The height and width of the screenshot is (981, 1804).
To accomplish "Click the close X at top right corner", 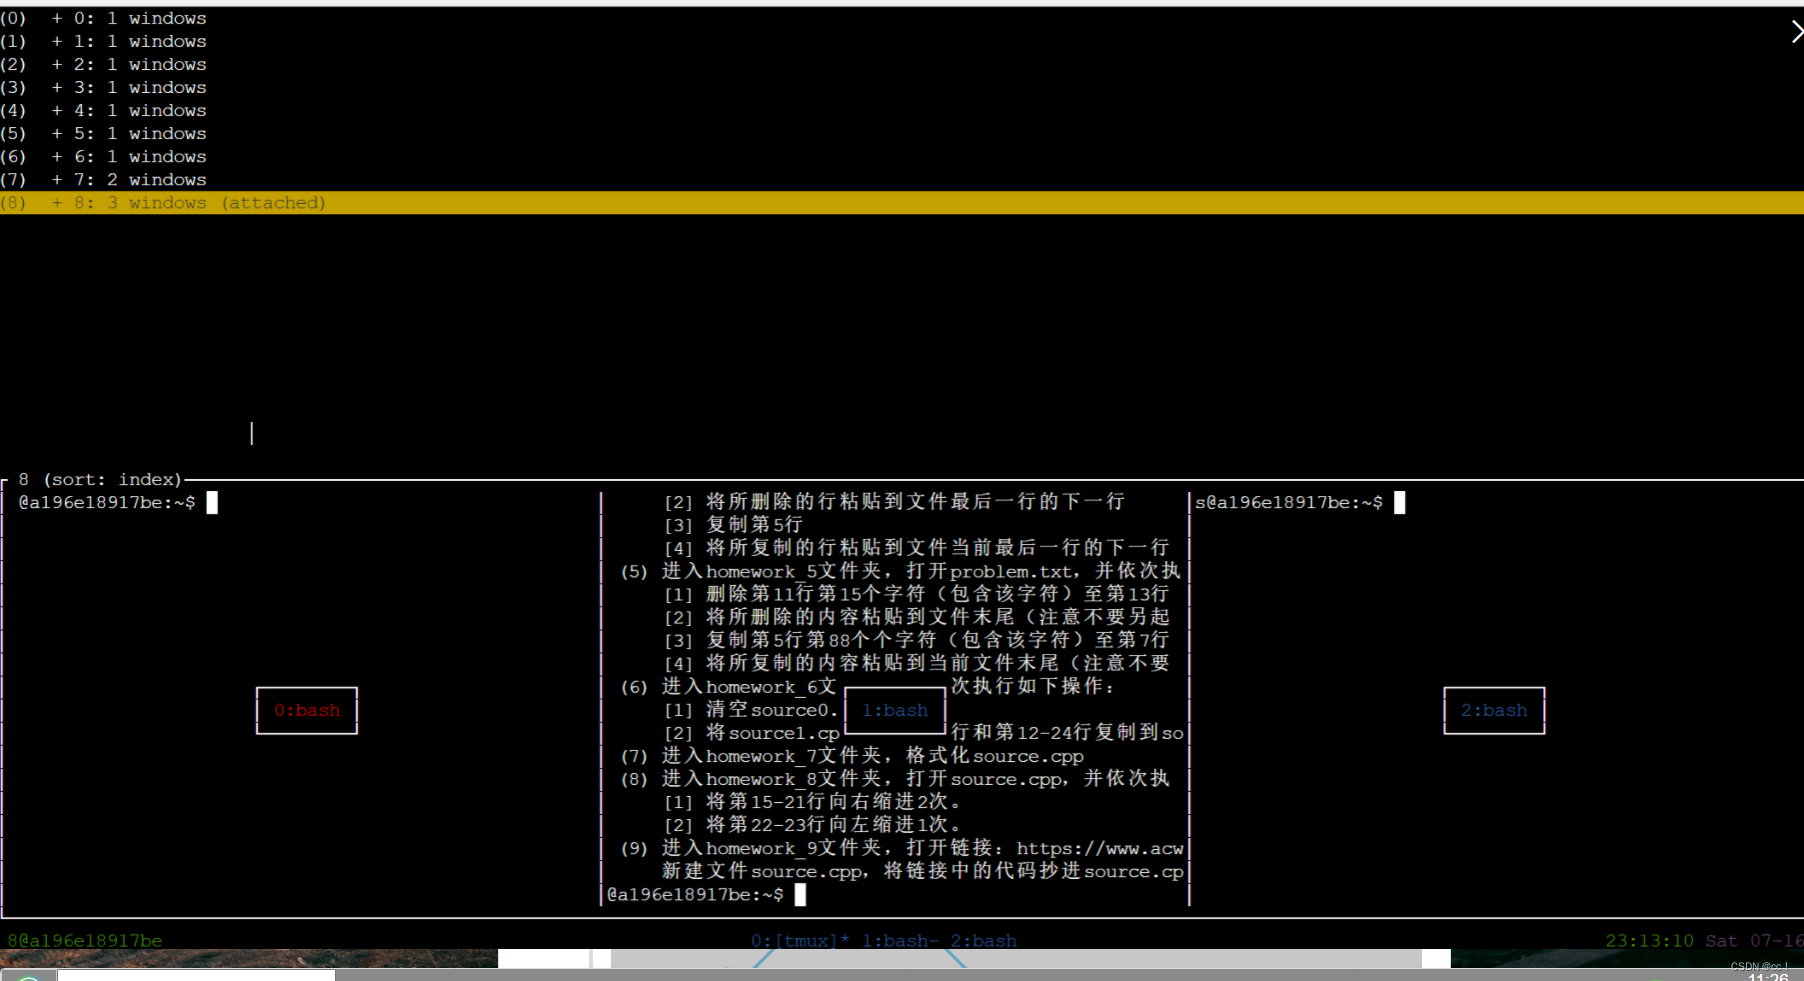I will click(x=1796, y=32).
